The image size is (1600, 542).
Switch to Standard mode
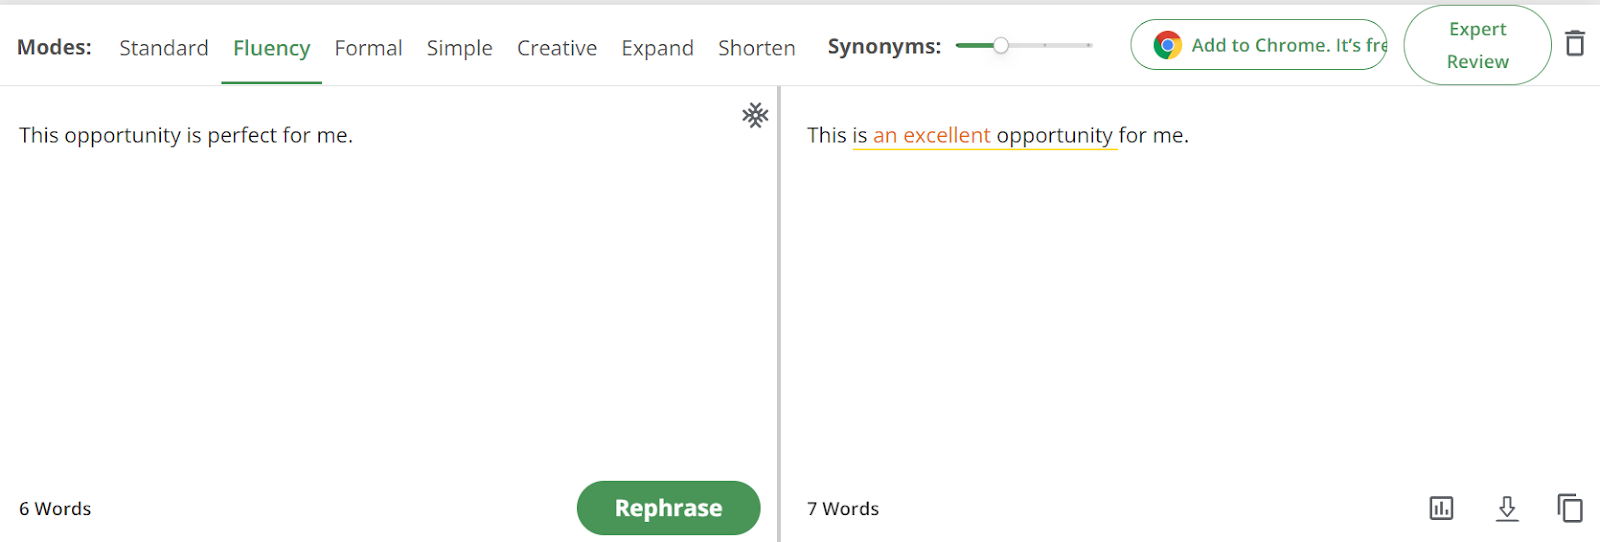point(164,48)
